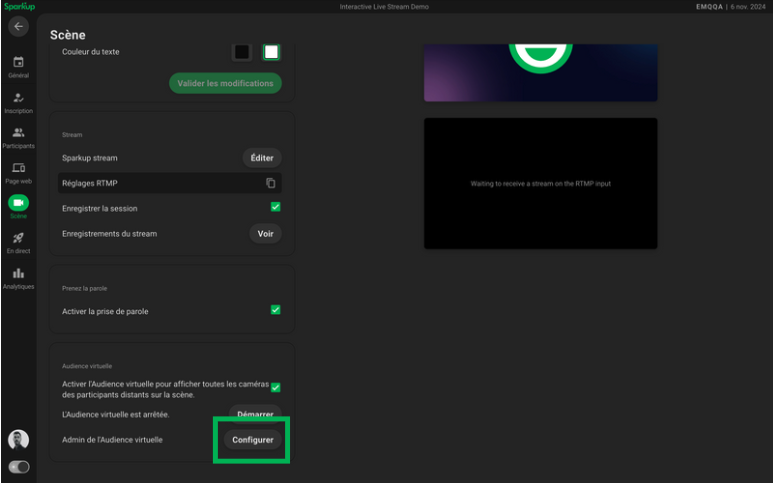Image resolution: width=773 pixels, height=483 pixels.
Task: Open the Général section in sidebar
Action: (18, 63)
